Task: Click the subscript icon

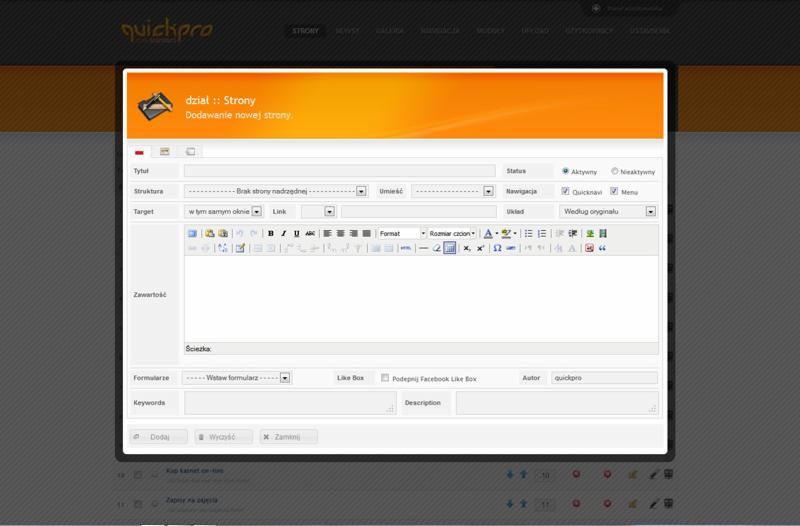Action: coord(467,247)
